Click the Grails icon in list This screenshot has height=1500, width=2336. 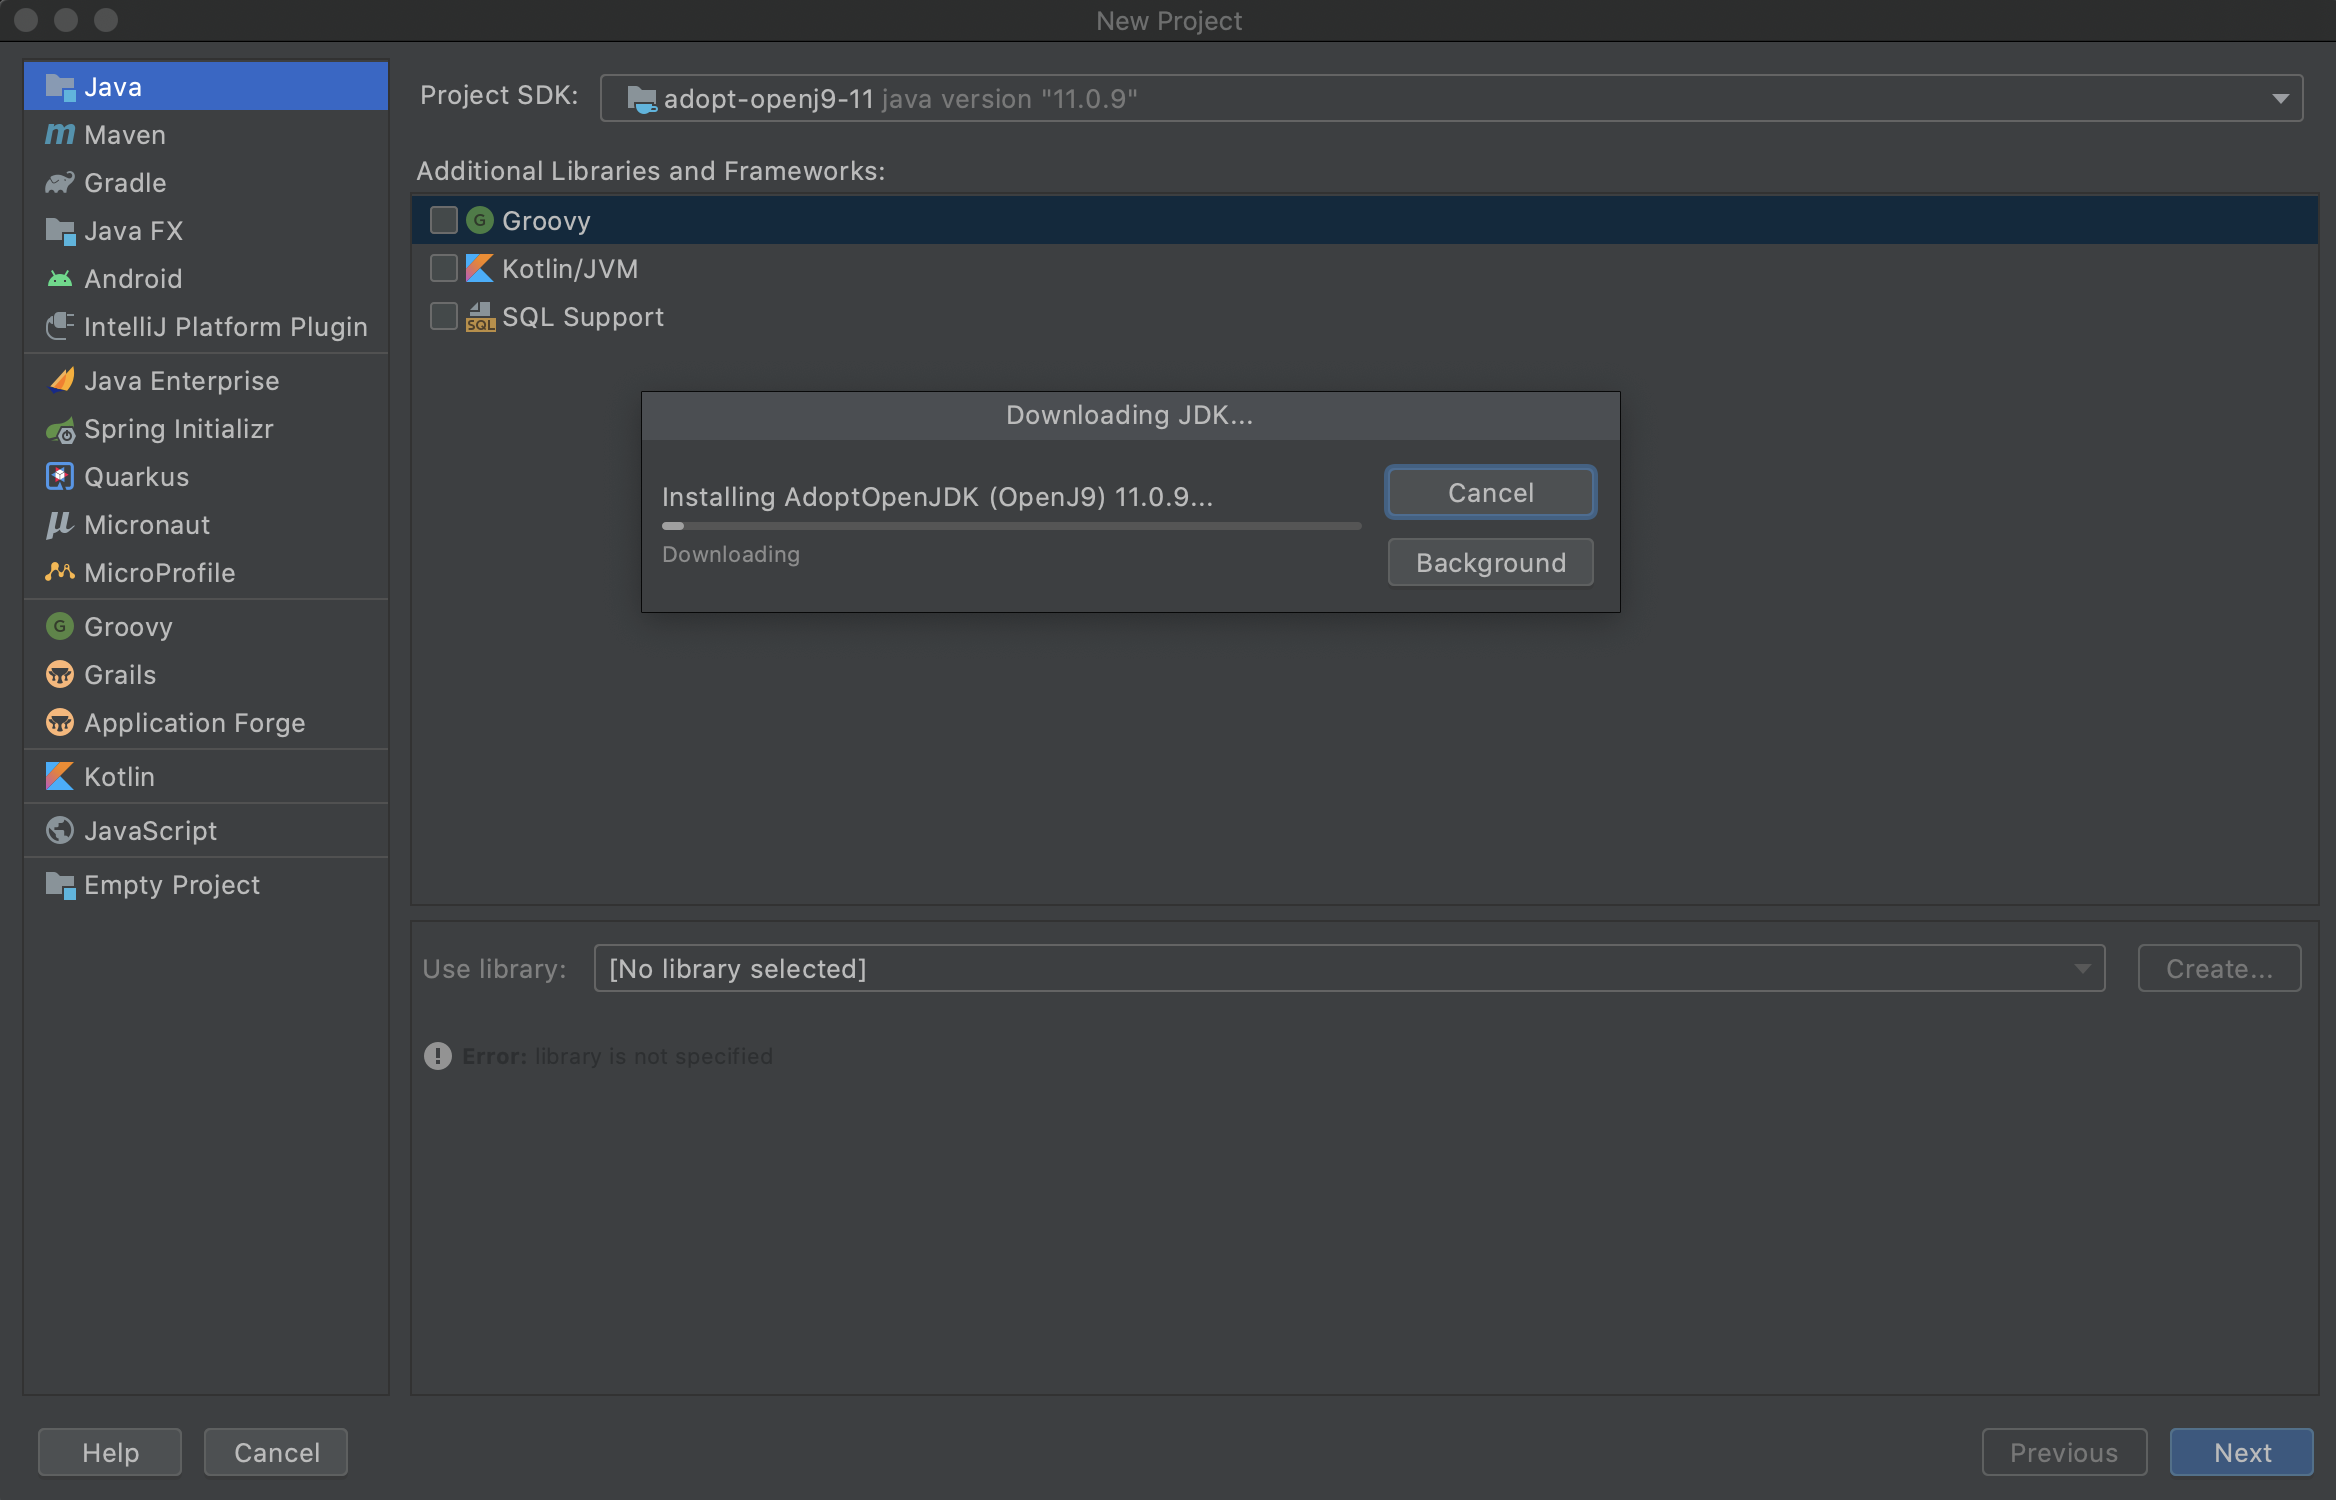click(x=60, y=674)
